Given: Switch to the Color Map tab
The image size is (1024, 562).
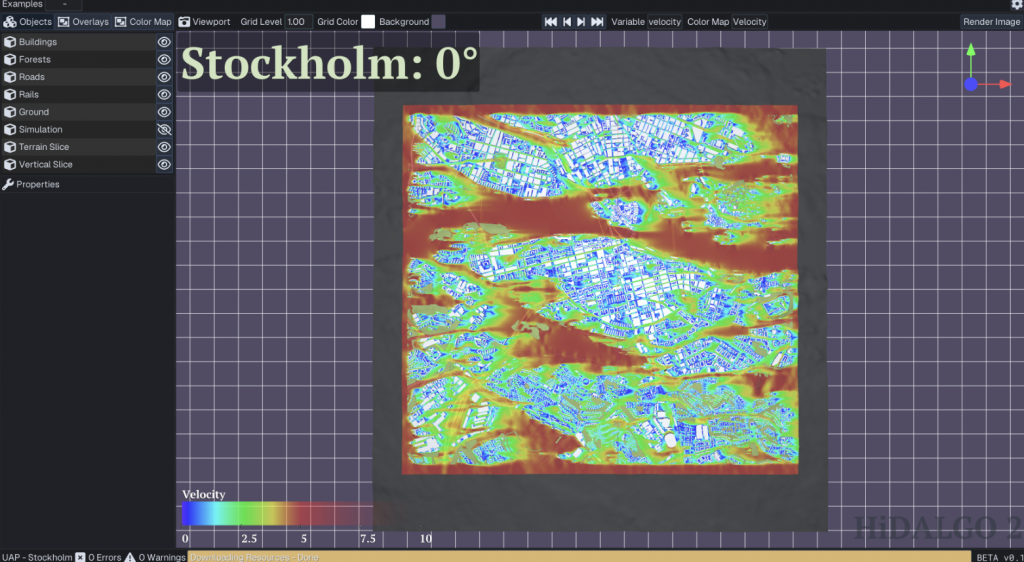Looking at the screenshot, I should point(143,22).
